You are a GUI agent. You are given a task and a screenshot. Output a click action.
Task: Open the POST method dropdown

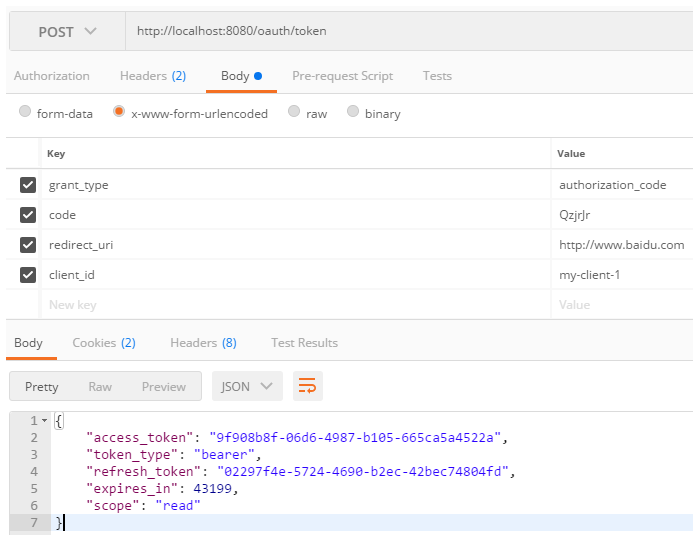tap(67, 32)
